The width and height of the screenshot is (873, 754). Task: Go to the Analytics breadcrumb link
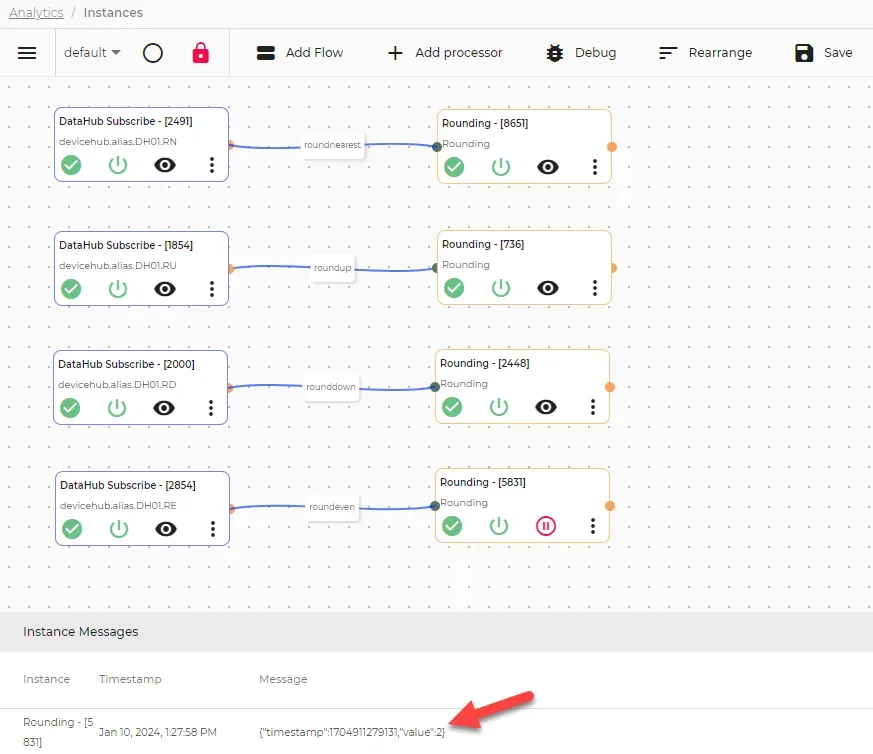[x=36, y=12]
